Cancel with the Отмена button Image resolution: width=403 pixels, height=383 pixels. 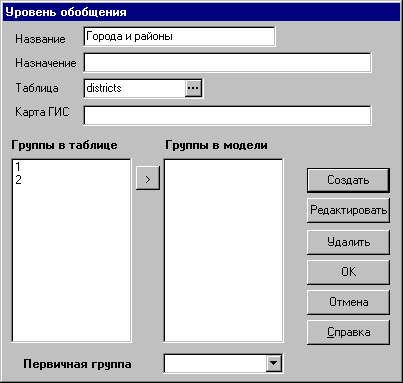click(348, 302)
